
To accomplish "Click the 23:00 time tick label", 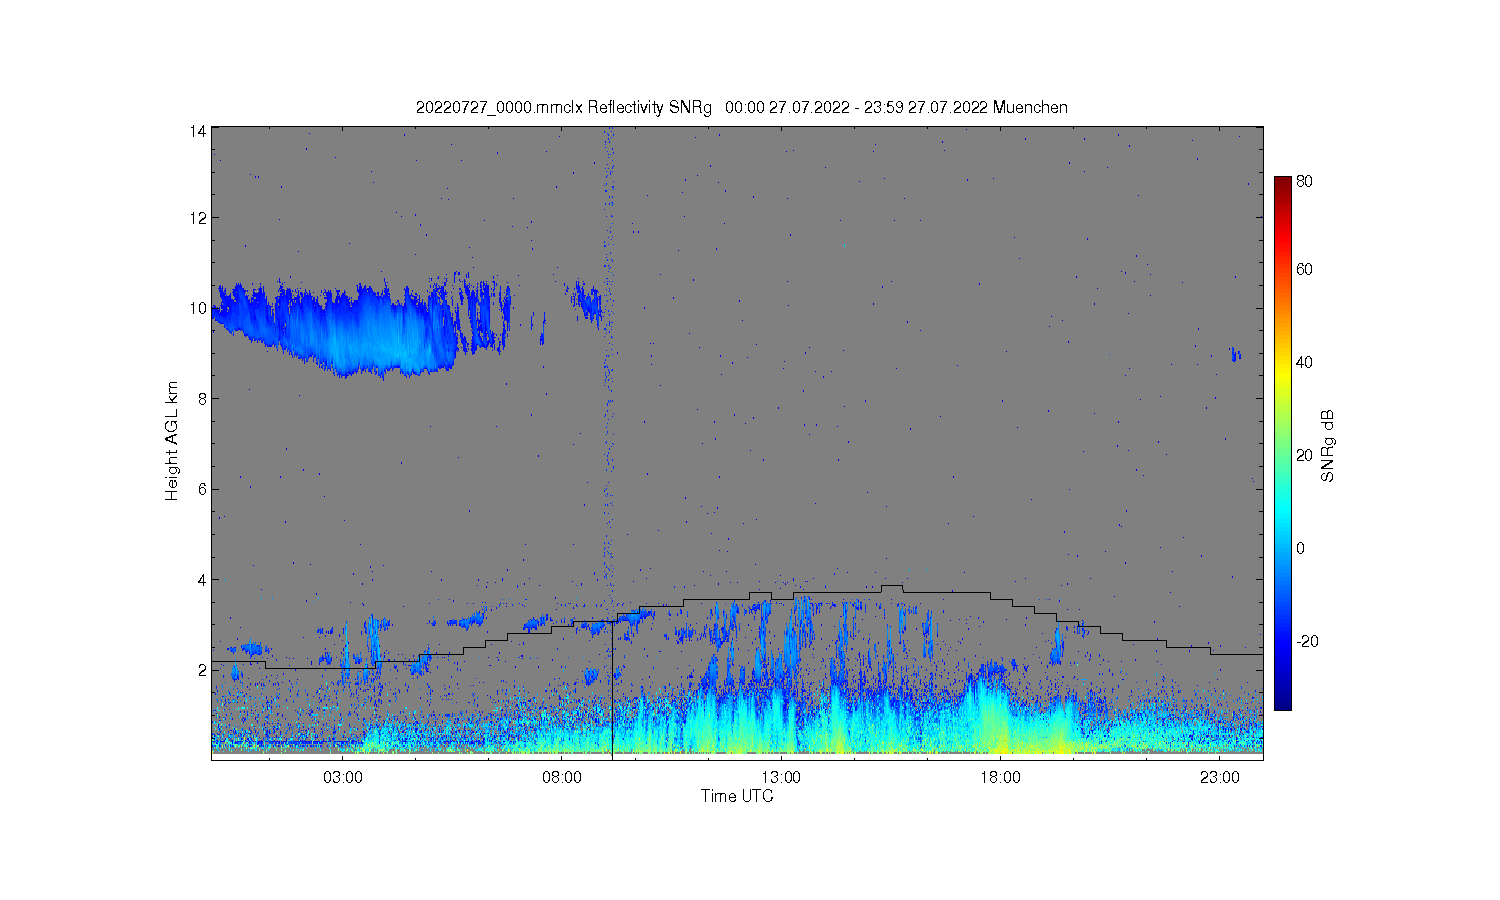I will coord(1220,778).
